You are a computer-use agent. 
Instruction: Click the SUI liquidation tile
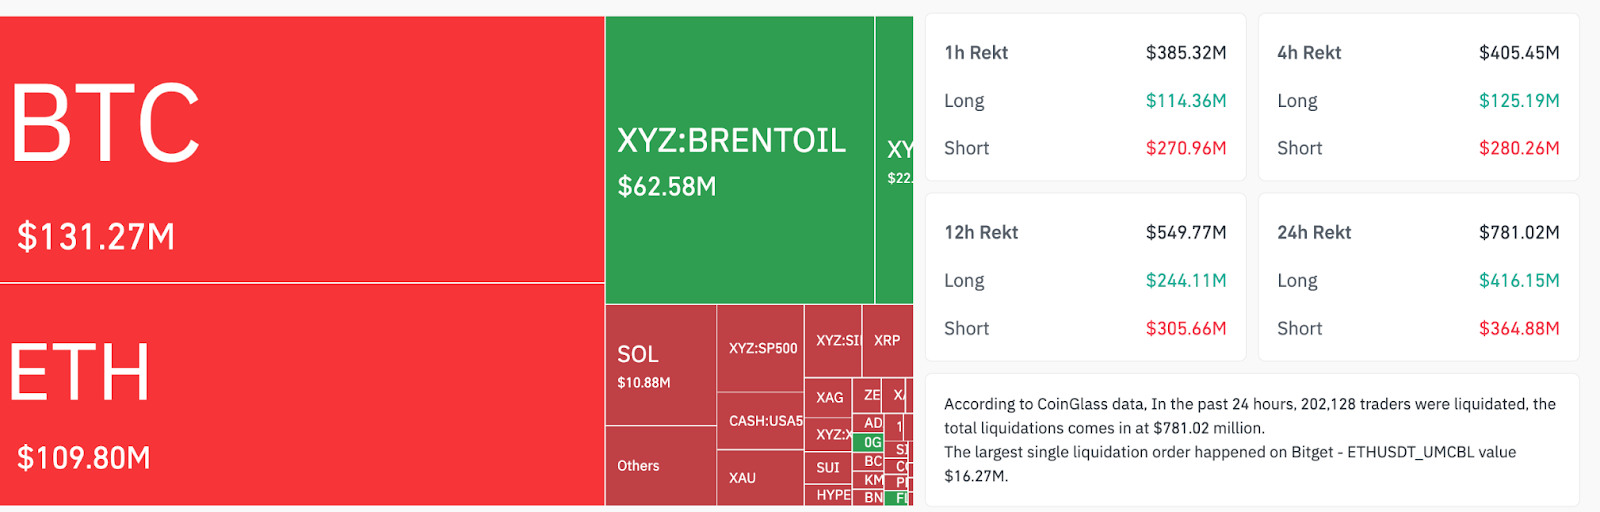point(828,467)
